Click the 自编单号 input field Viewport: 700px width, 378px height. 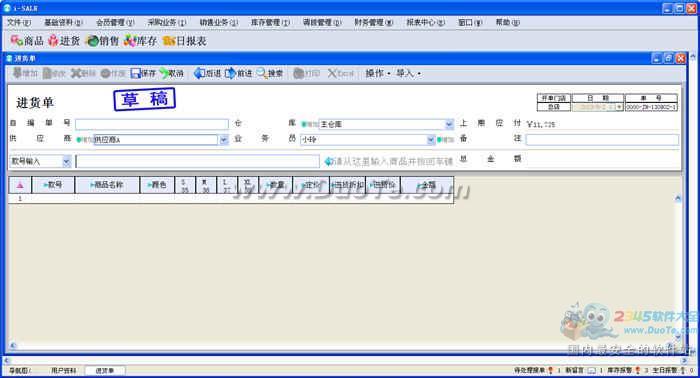point(152,124)
